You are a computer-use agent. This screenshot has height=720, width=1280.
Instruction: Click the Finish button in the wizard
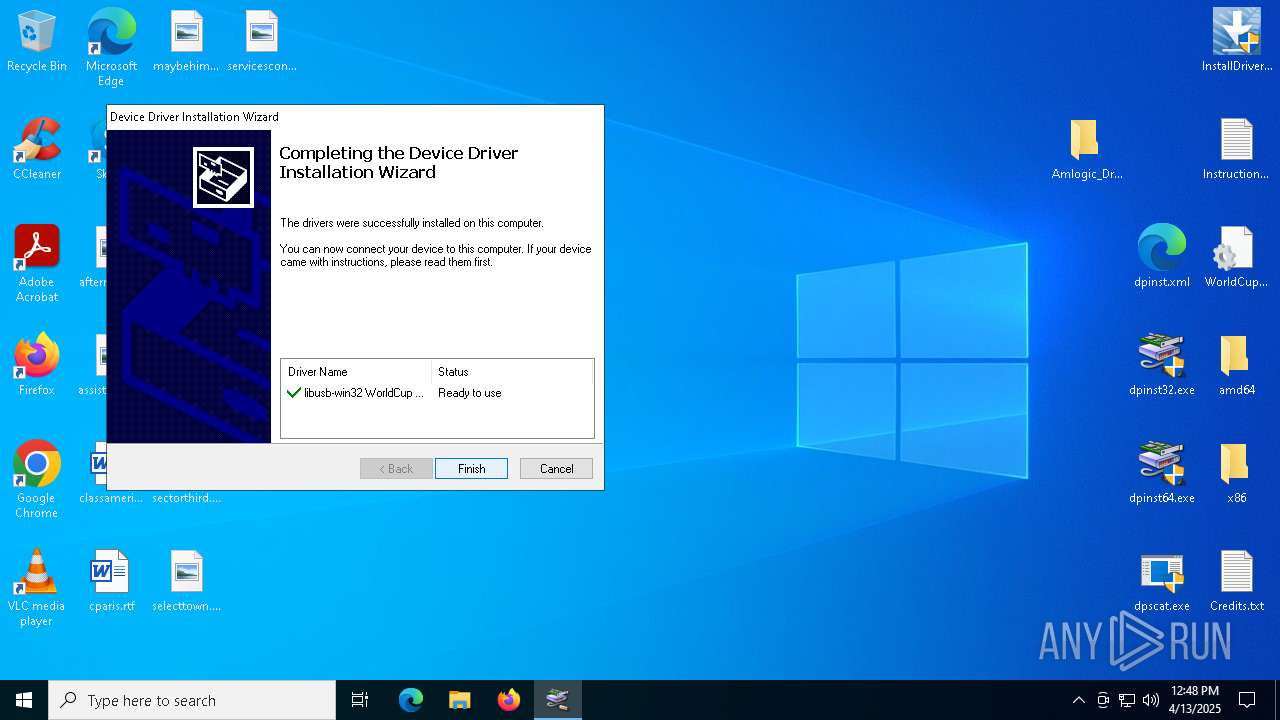click(471, 469)
